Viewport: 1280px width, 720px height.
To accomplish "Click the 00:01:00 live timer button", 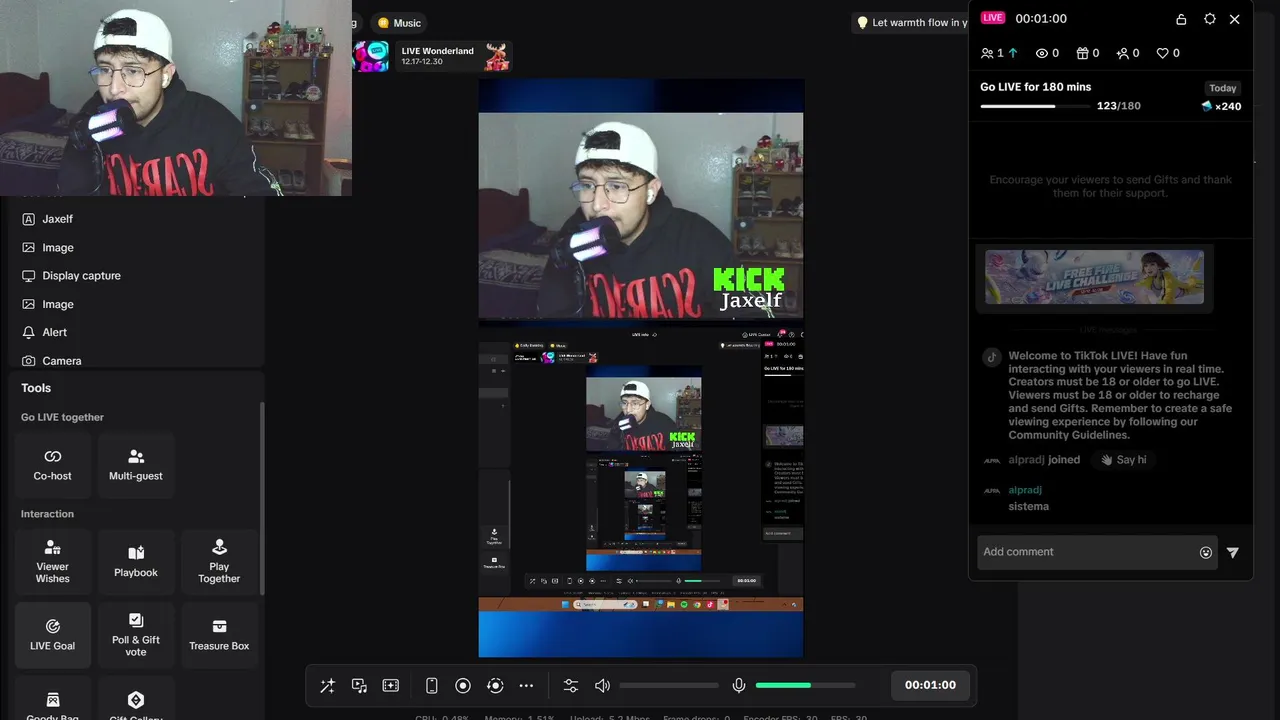I will click(x=930, y=685).
